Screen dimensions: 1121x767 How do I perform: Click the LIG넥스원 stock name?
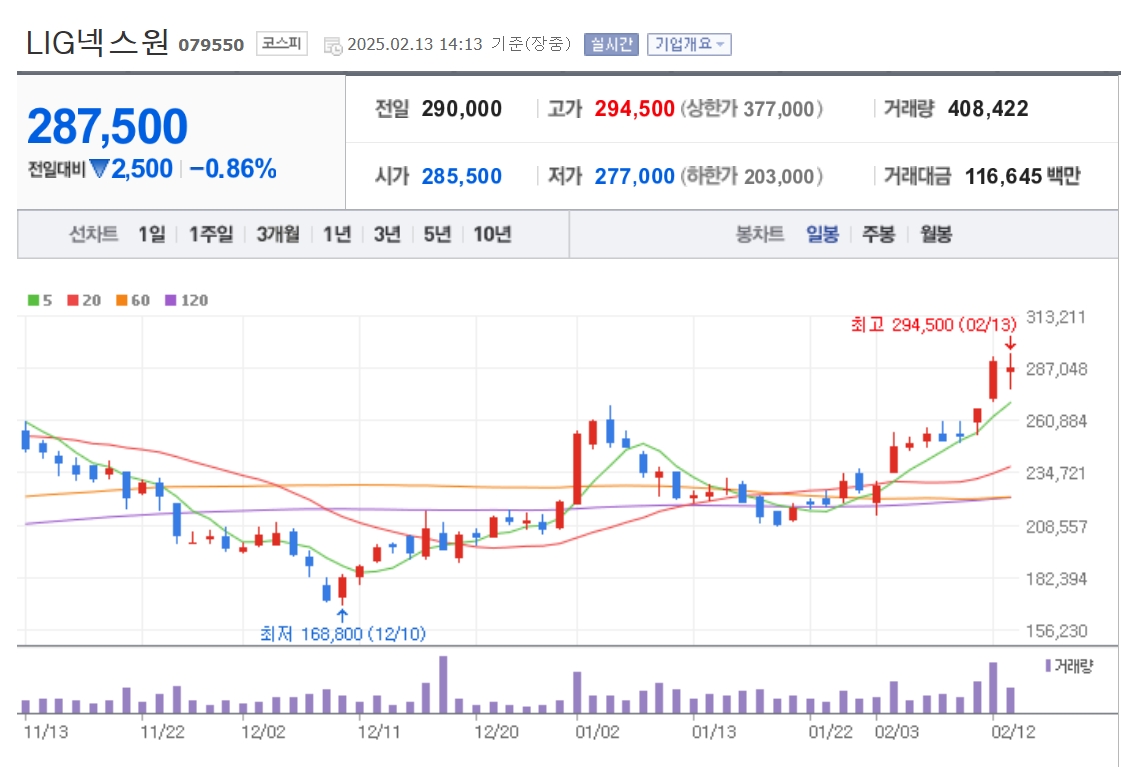click(97, 43)
